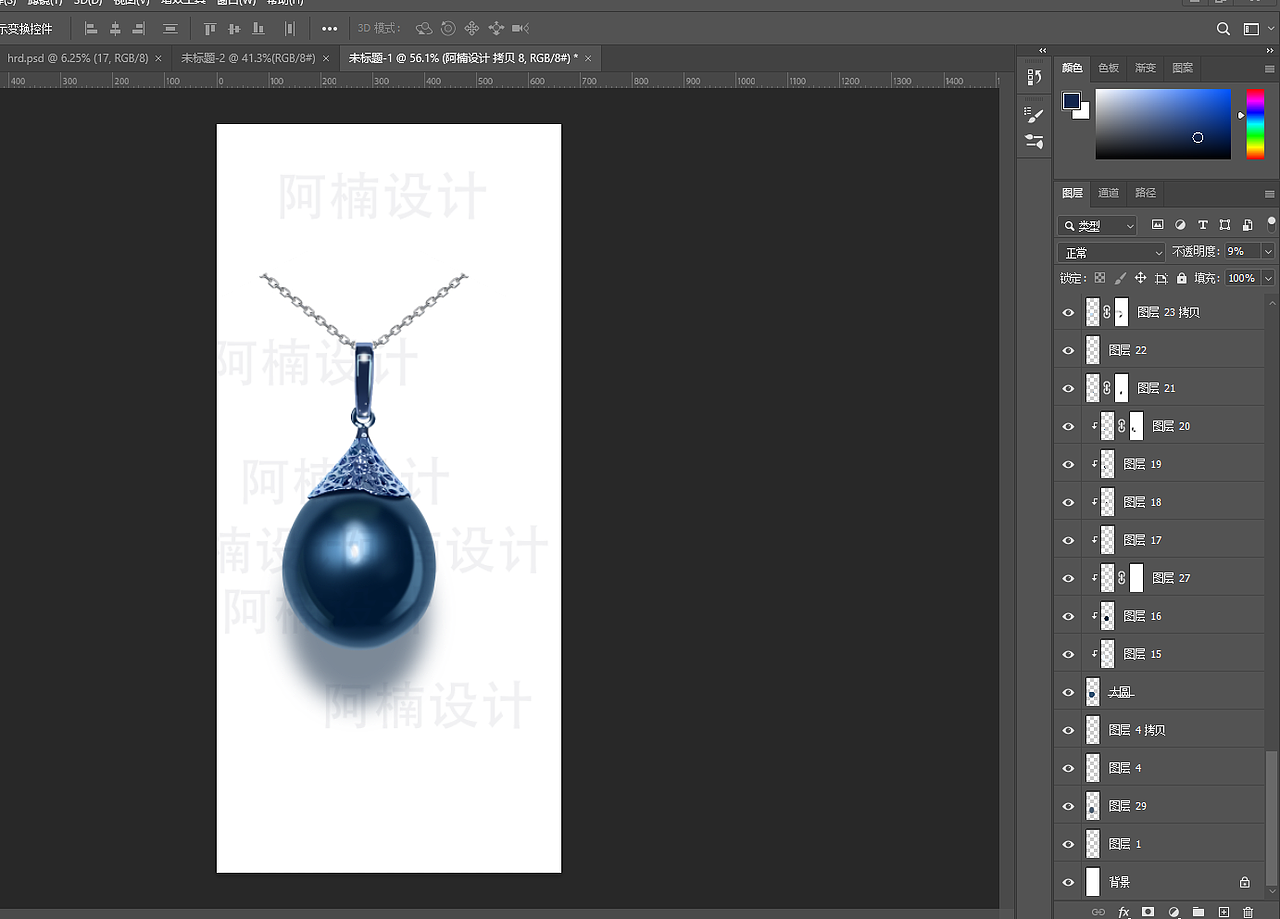Toggle the layer filtering on/off switch
Viewport: 1280px width, 919px height.
click(x=1272, y=224)
